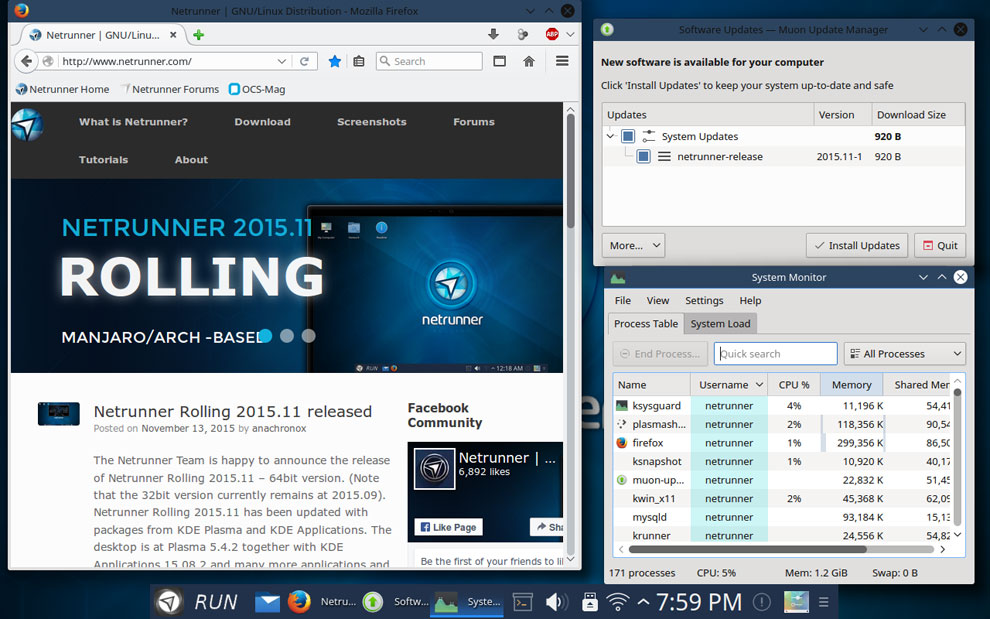Open the clock showing 7:59 PM
Image resolution: width=990 pixels, height=619 pixels.
pyautogui.click(x=699, y=602)
